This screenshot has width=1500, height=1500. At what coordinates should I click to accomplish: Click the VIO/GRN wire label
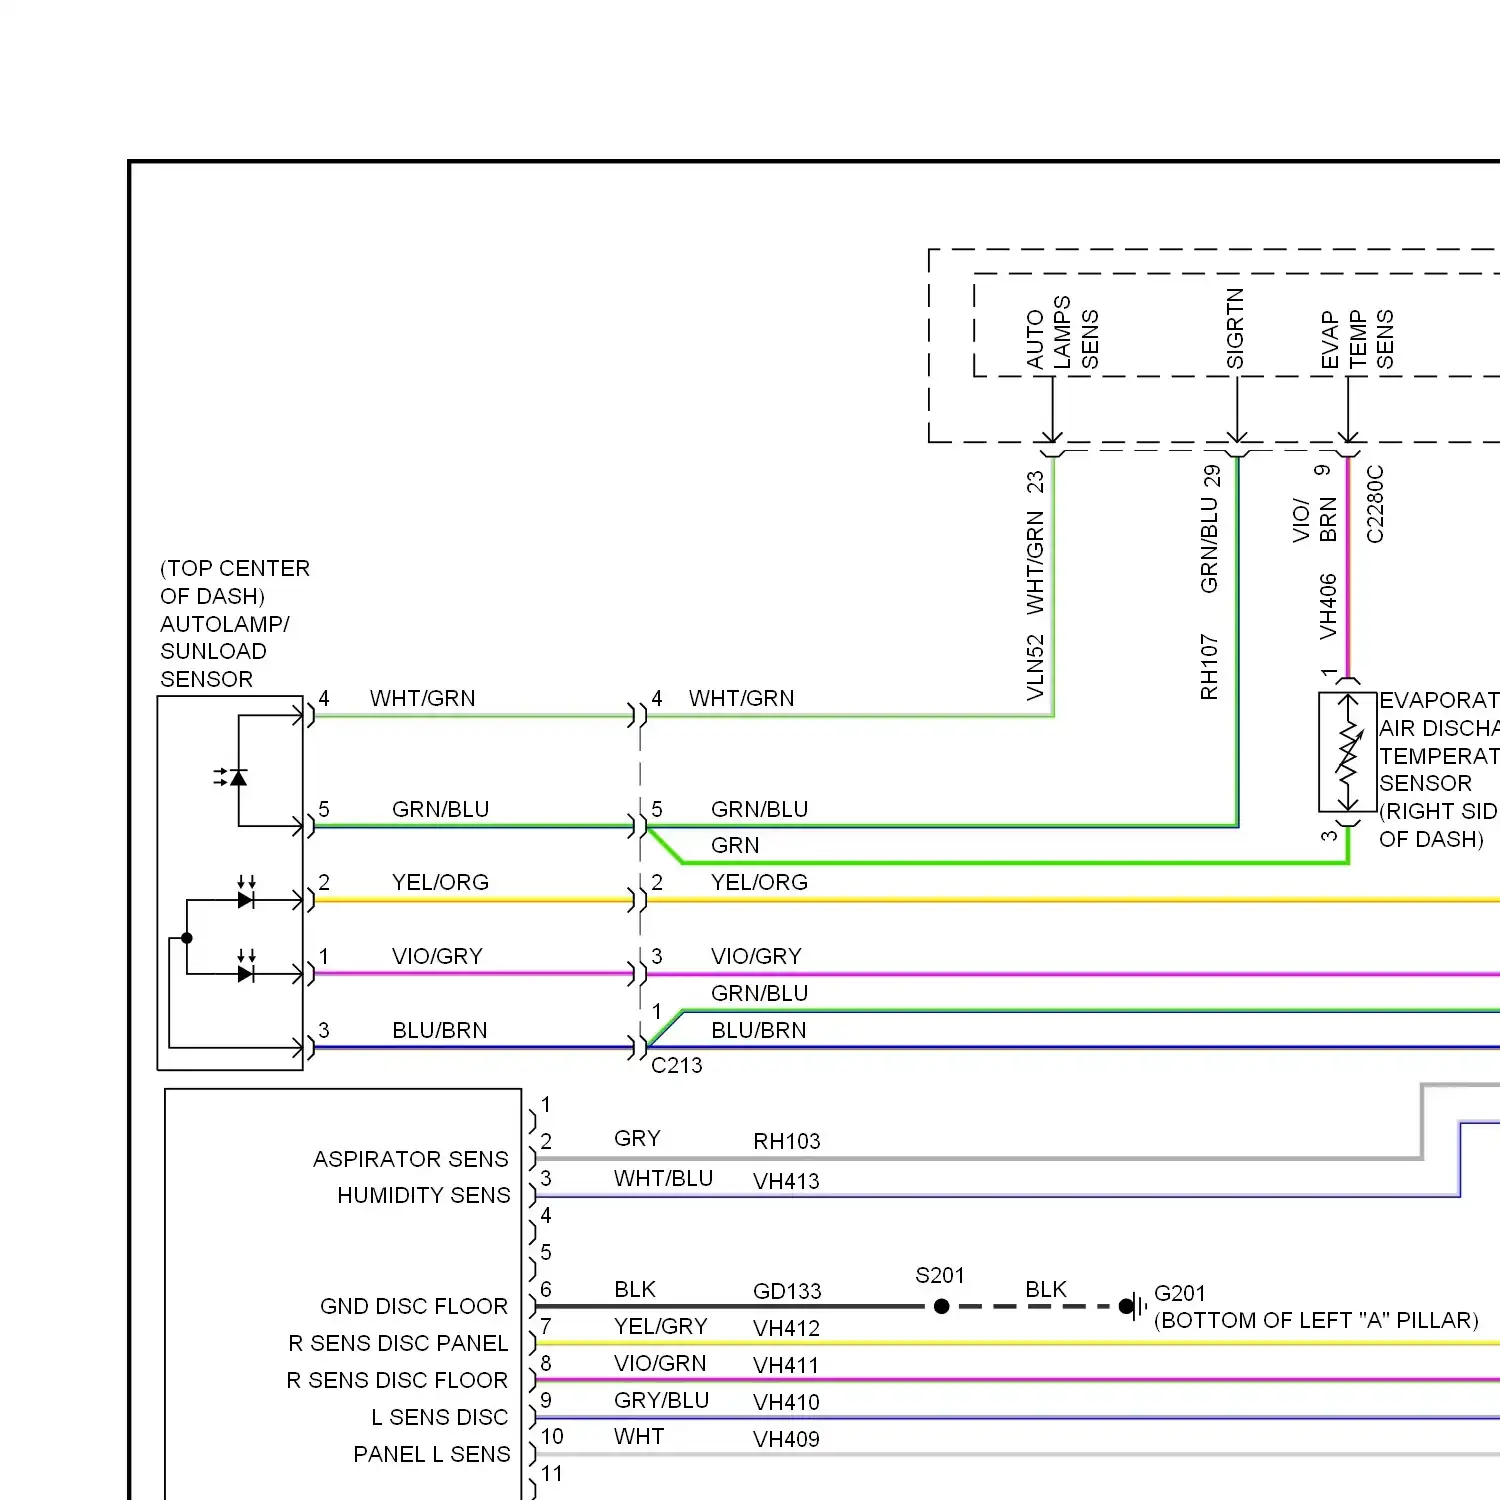point(660,1363)
